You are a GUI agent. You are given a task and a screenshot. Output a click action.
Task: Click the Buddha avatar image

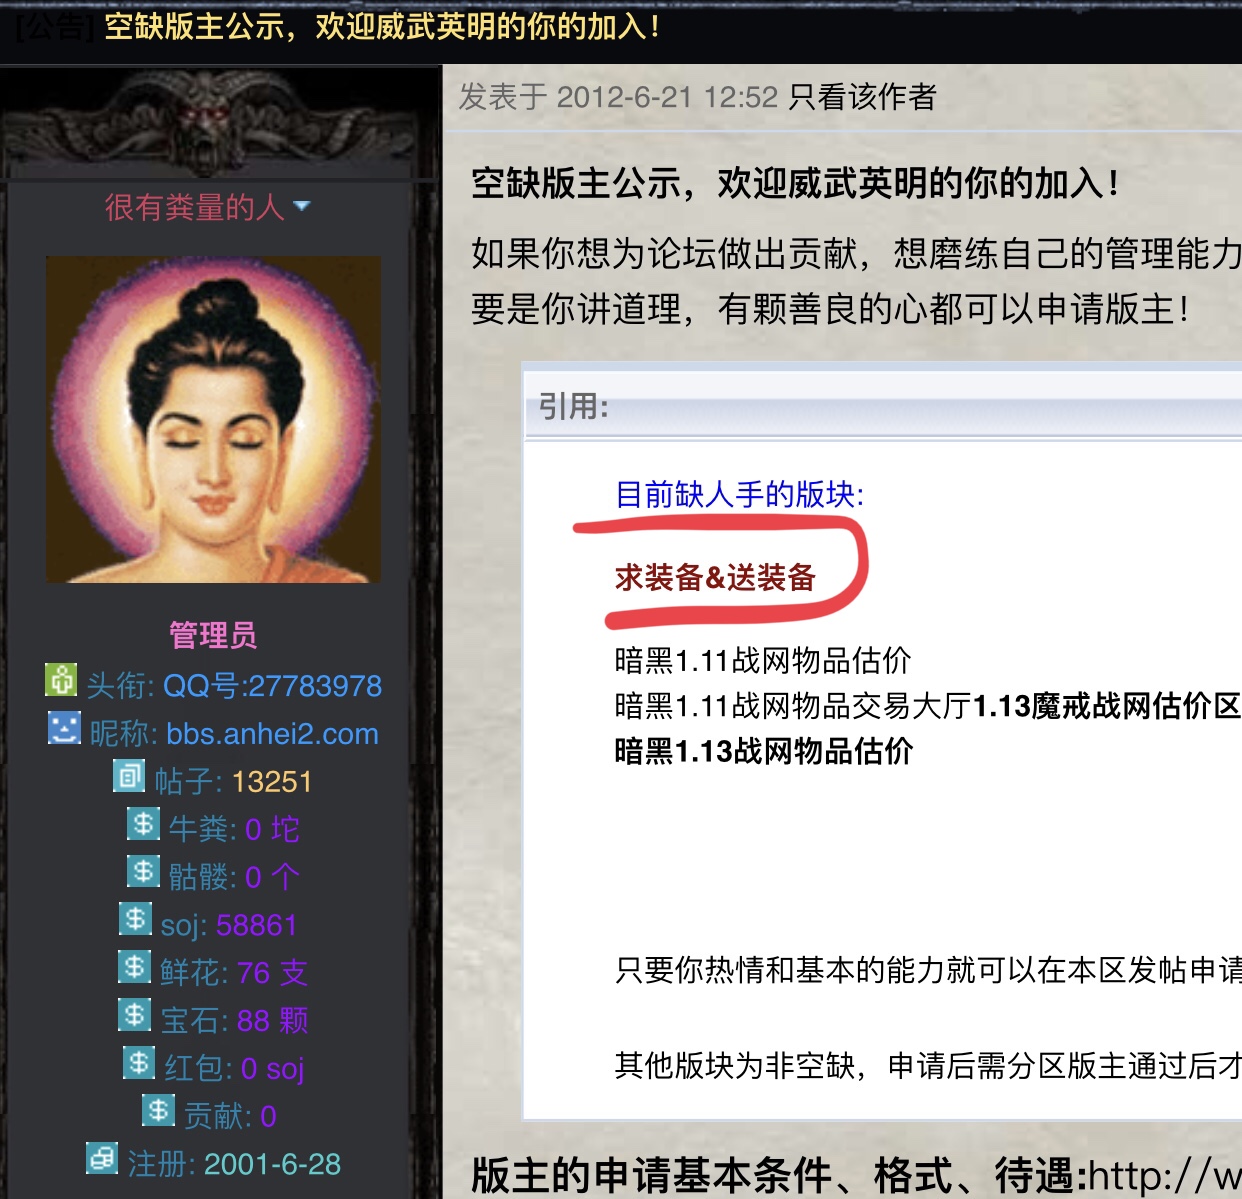coord(213,419)
